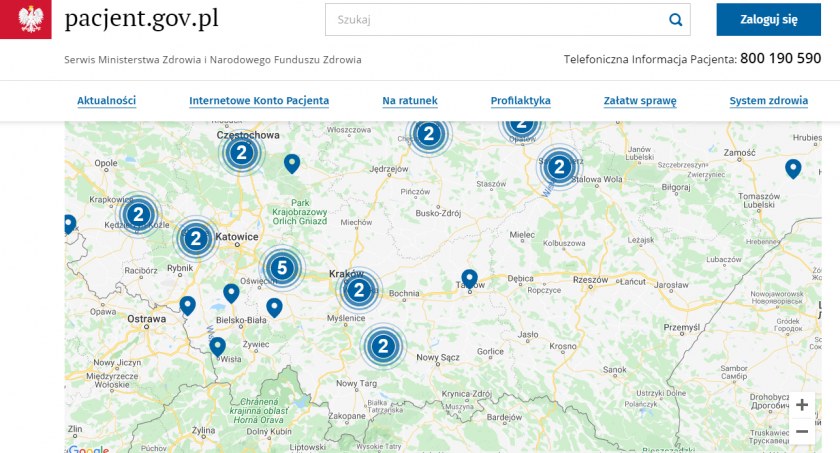Focus the Szukaj search field

tap(507, 20)
